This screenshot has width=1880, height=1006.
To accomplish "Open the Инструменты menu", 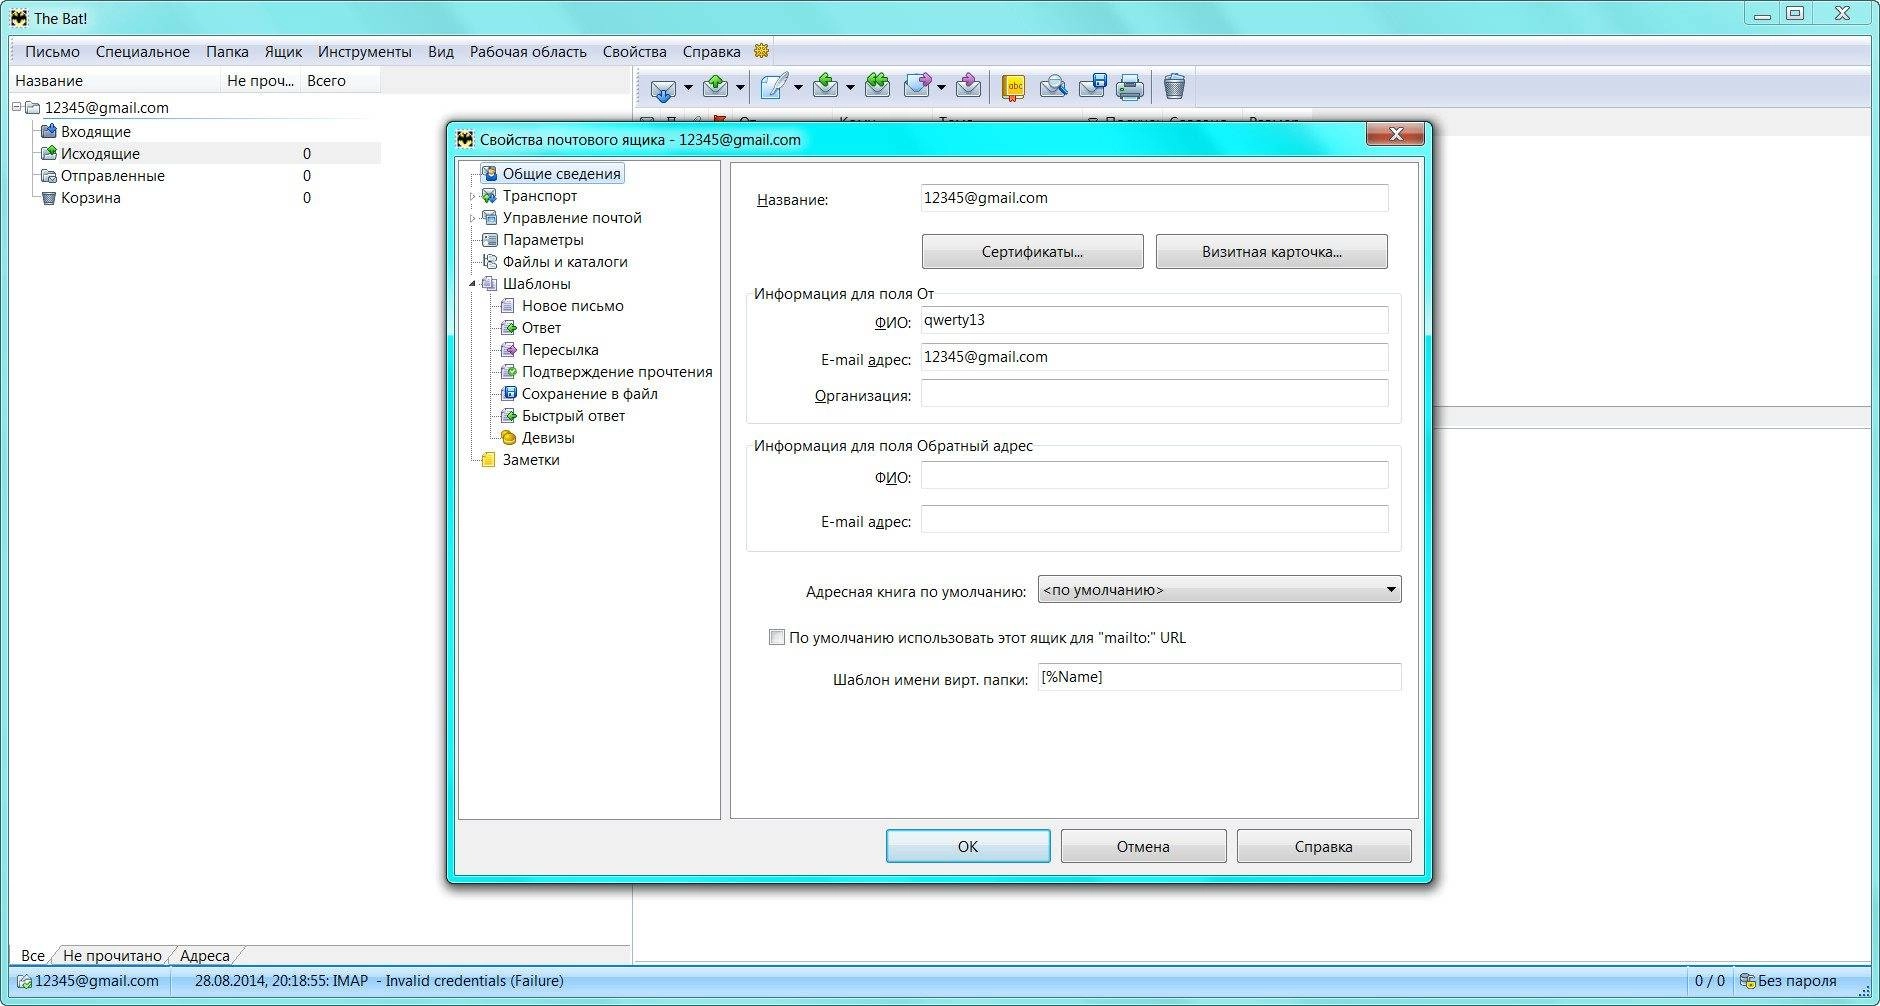I will click(364, 51).
